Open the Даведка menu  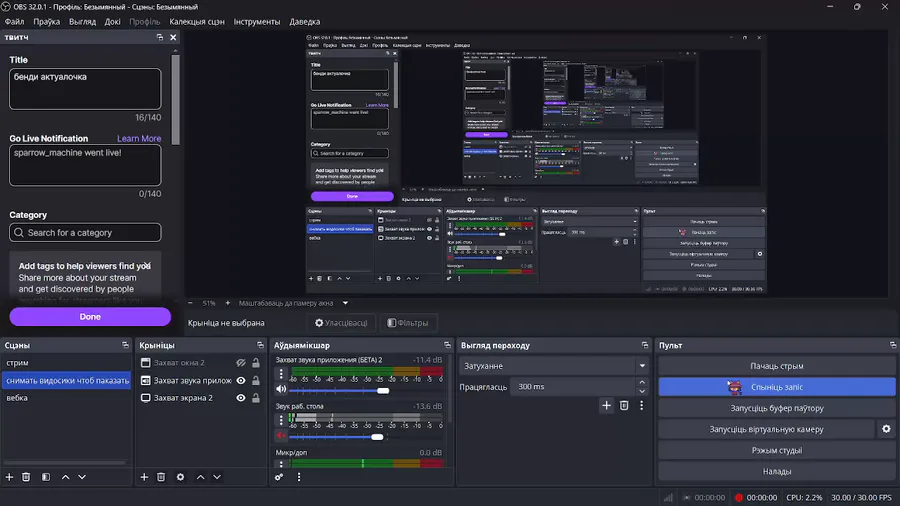click(x=305, y=22)
